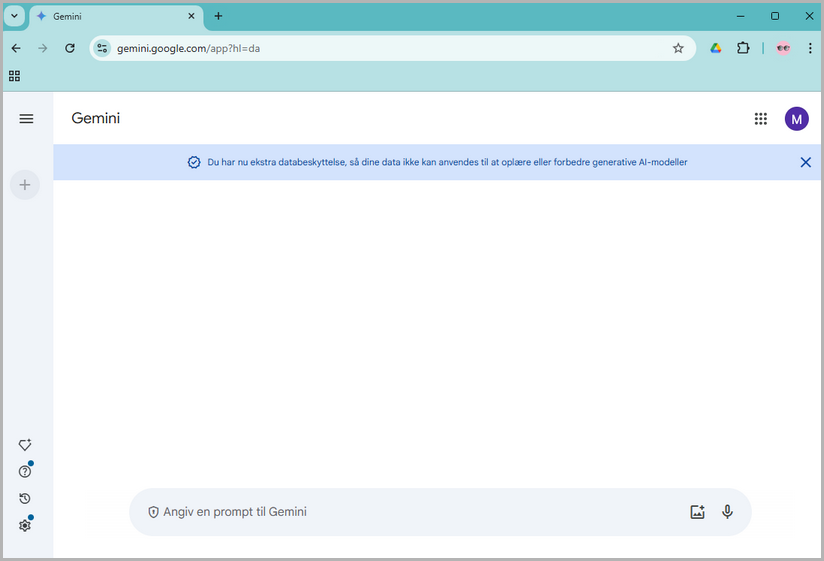
Task: Open the Activity history clock icon
Action: coord(25,498)
